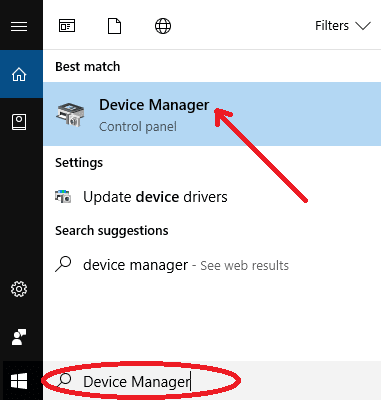This screenshot has height=400, width=381.
Task: Click the Control panel subtitle text
Action: pyautogui.click(x=138, y=127)
